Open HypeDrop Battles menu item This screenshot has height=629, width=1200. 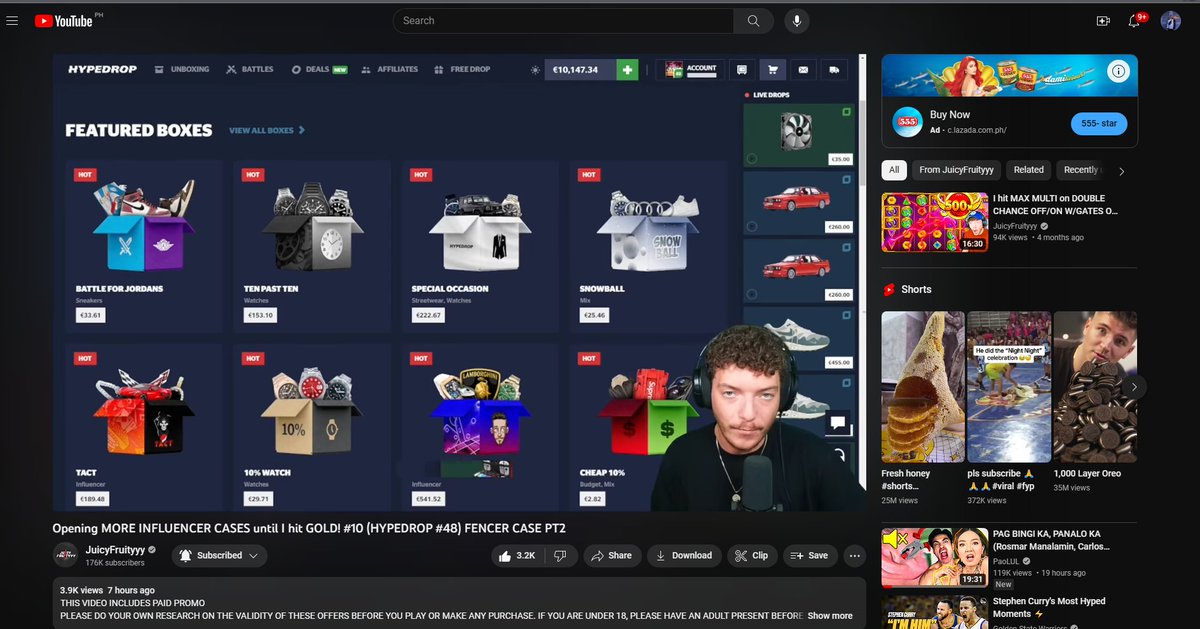click(250, 70)
